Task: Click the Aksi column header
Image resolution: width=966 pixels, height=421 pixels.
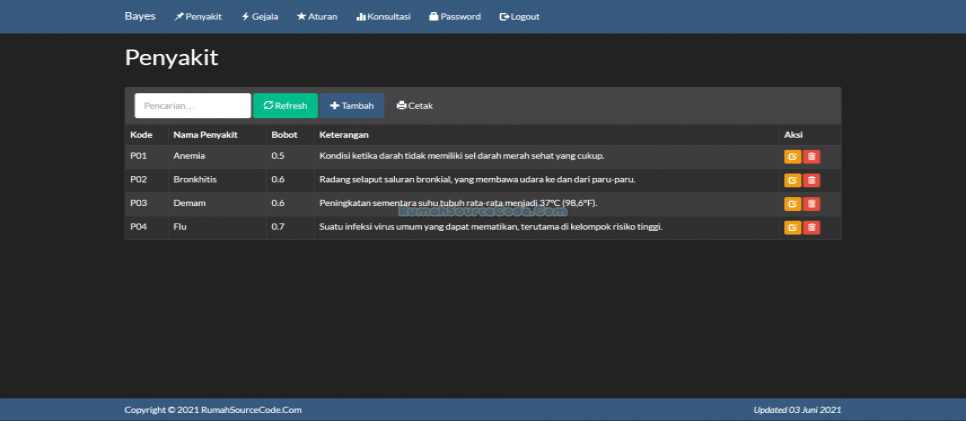Action: coord(793,134)
